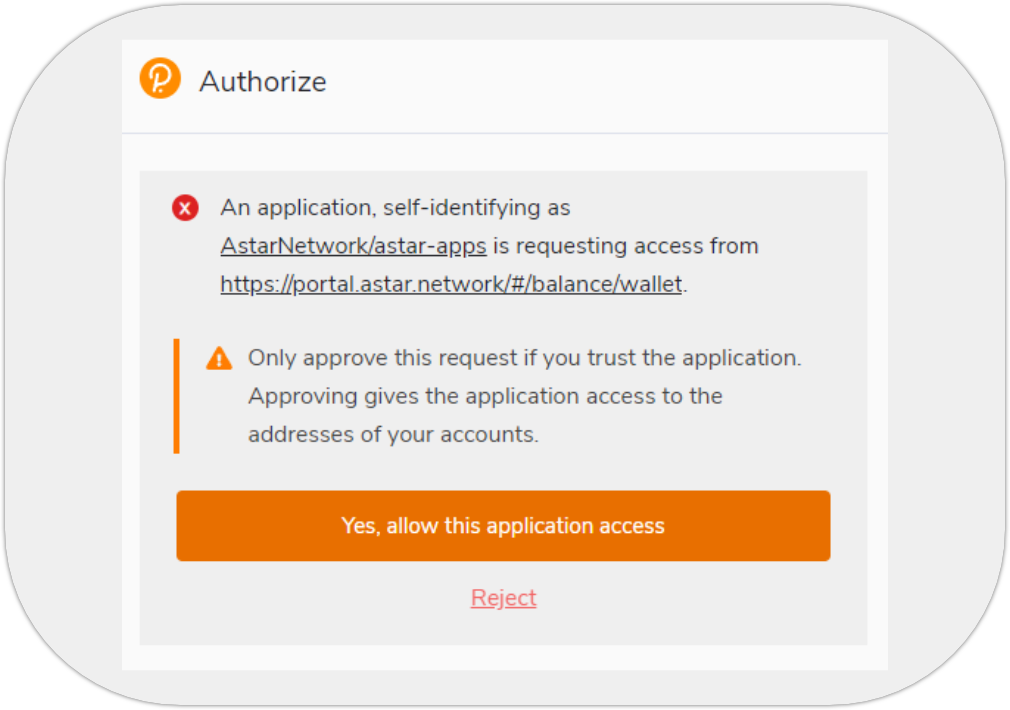Click the Polkadot.js extension logo icon
The image size is (1010, 710).
(160, 79)
